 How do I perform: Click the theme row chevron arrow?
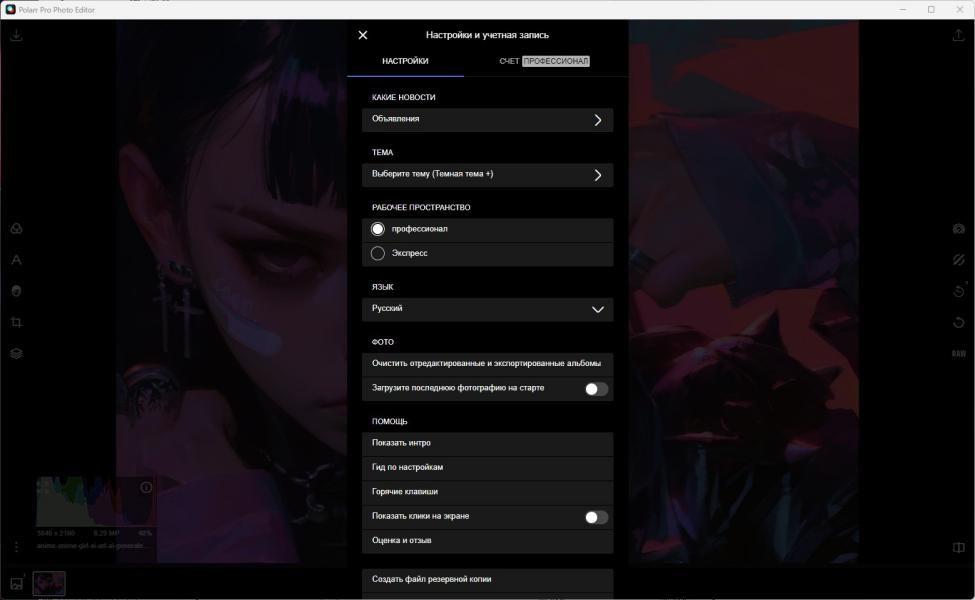[x=598, y=175]
